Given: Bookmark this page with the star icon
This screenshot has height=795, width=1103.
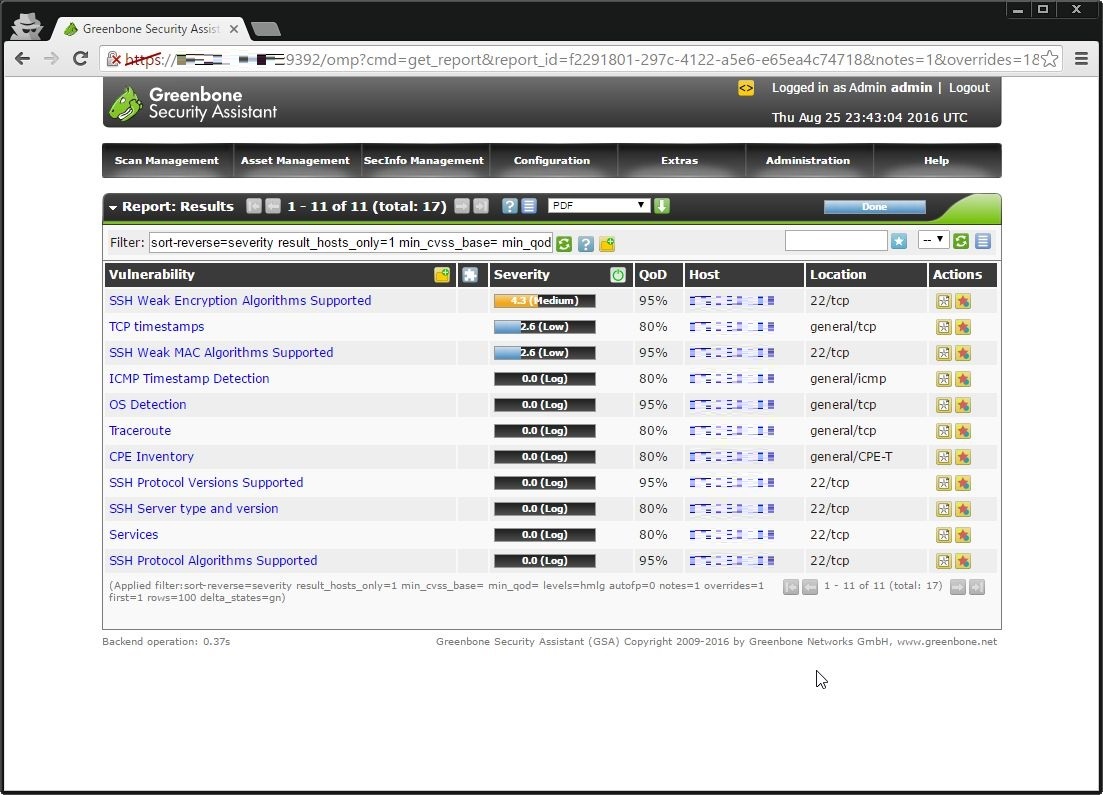Looking at the screenshot, I should point(1050,58).
